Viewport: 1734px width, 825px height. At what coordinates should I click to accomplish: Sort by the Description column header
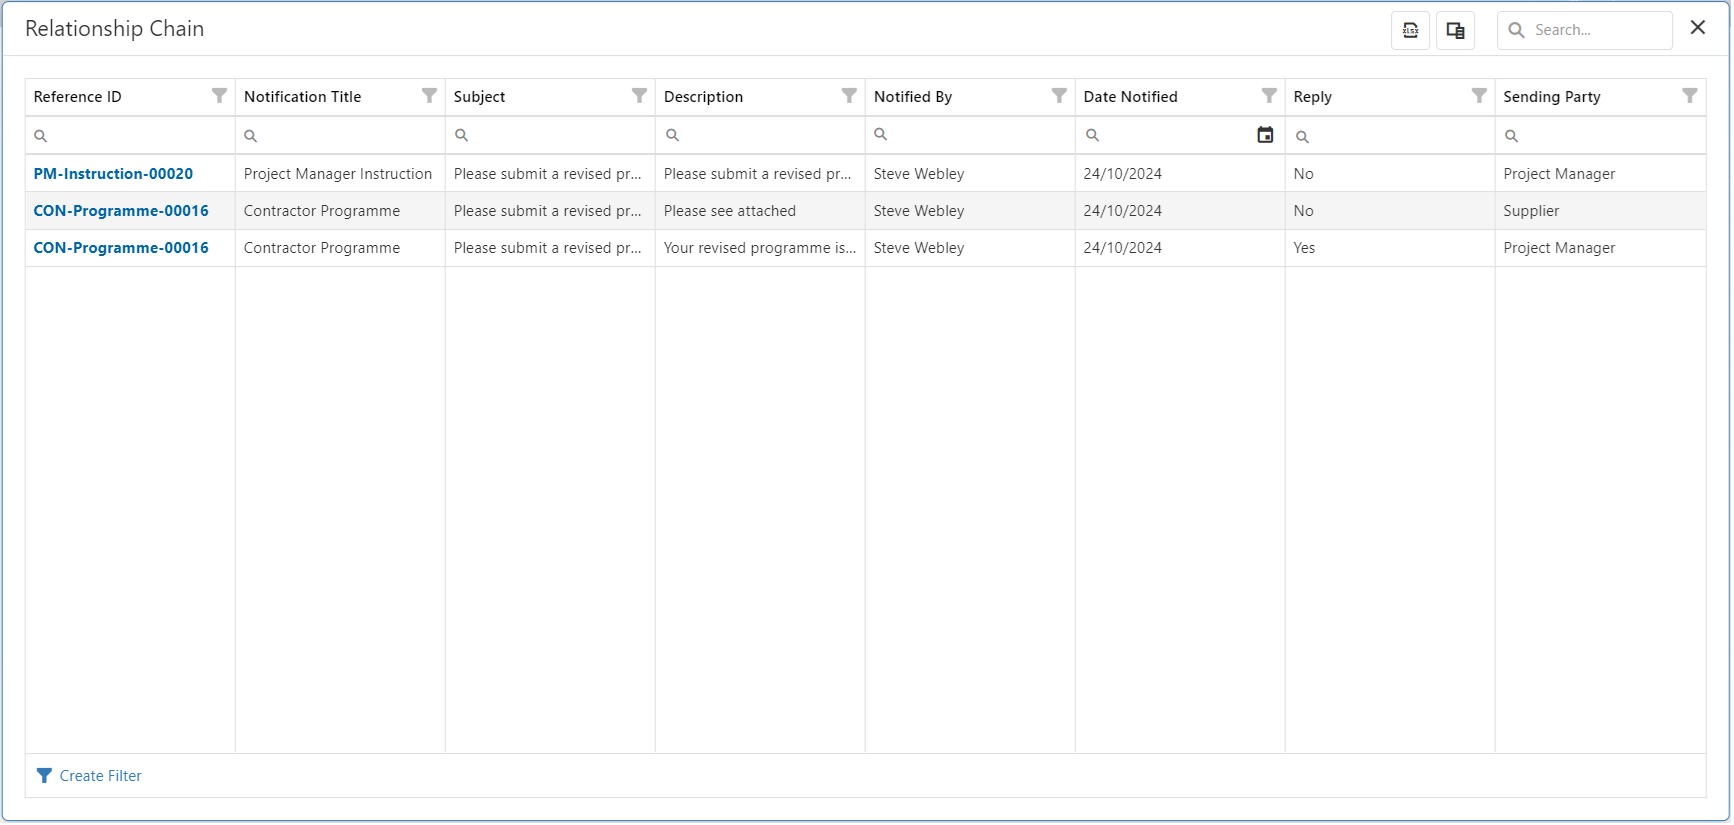click(x=703, y=97)
